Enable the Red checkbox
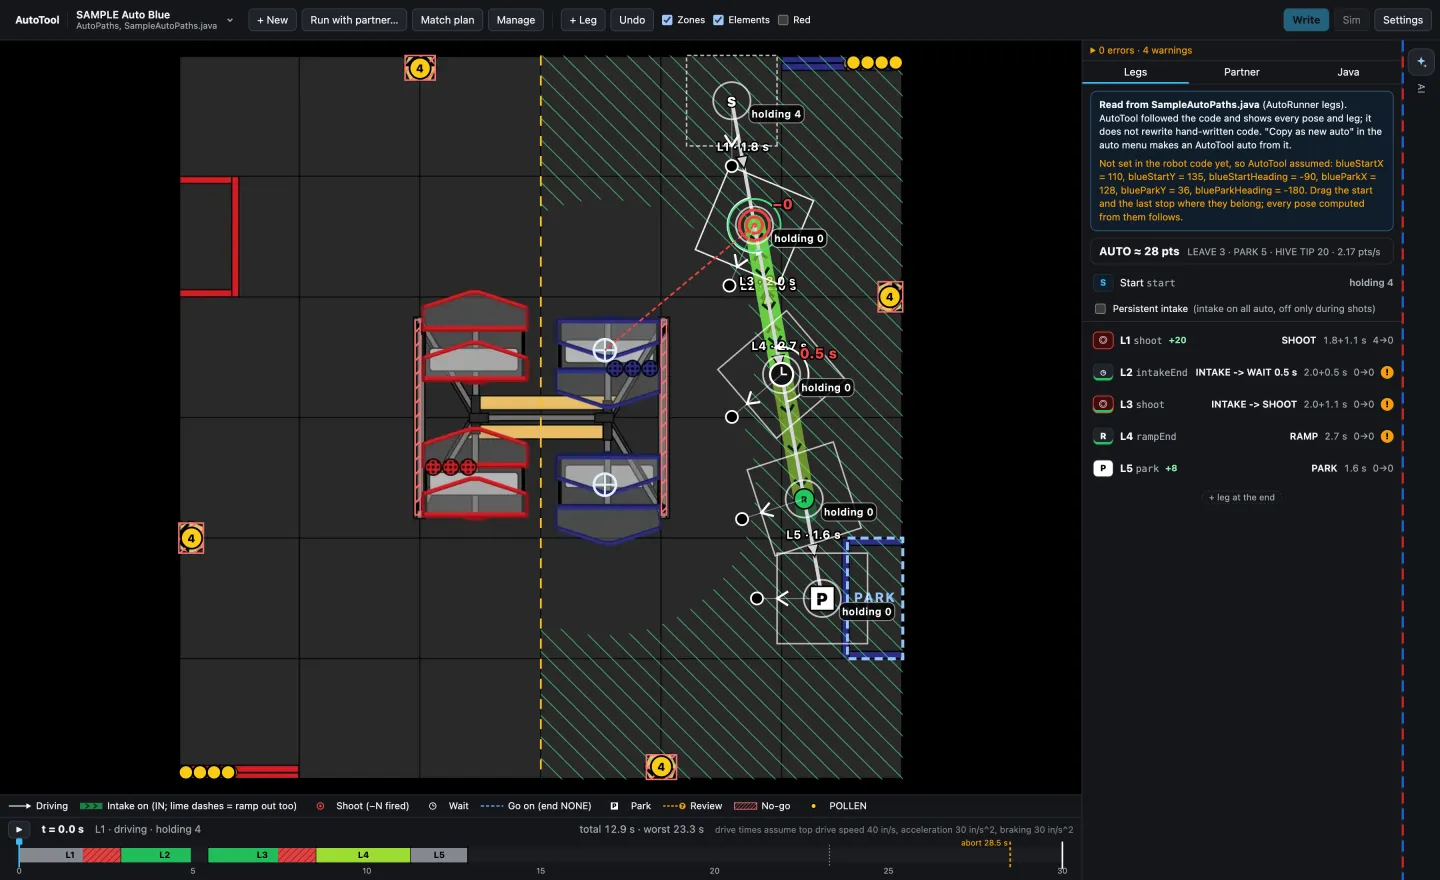Viewport: 1440px width, 880px height. click(x=783, y=20)
